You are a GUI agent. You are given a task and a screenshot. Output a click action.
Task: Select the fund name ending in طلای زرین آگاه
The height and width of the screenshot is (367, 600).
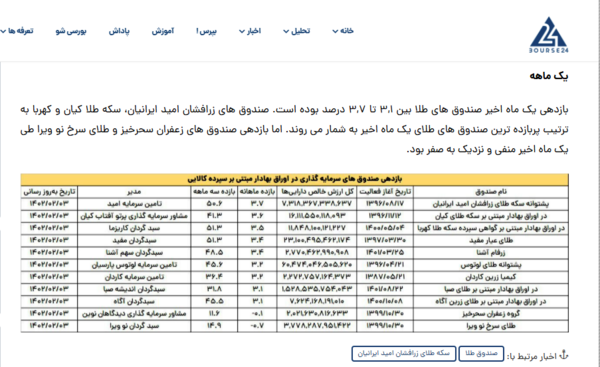coord(491,302)
